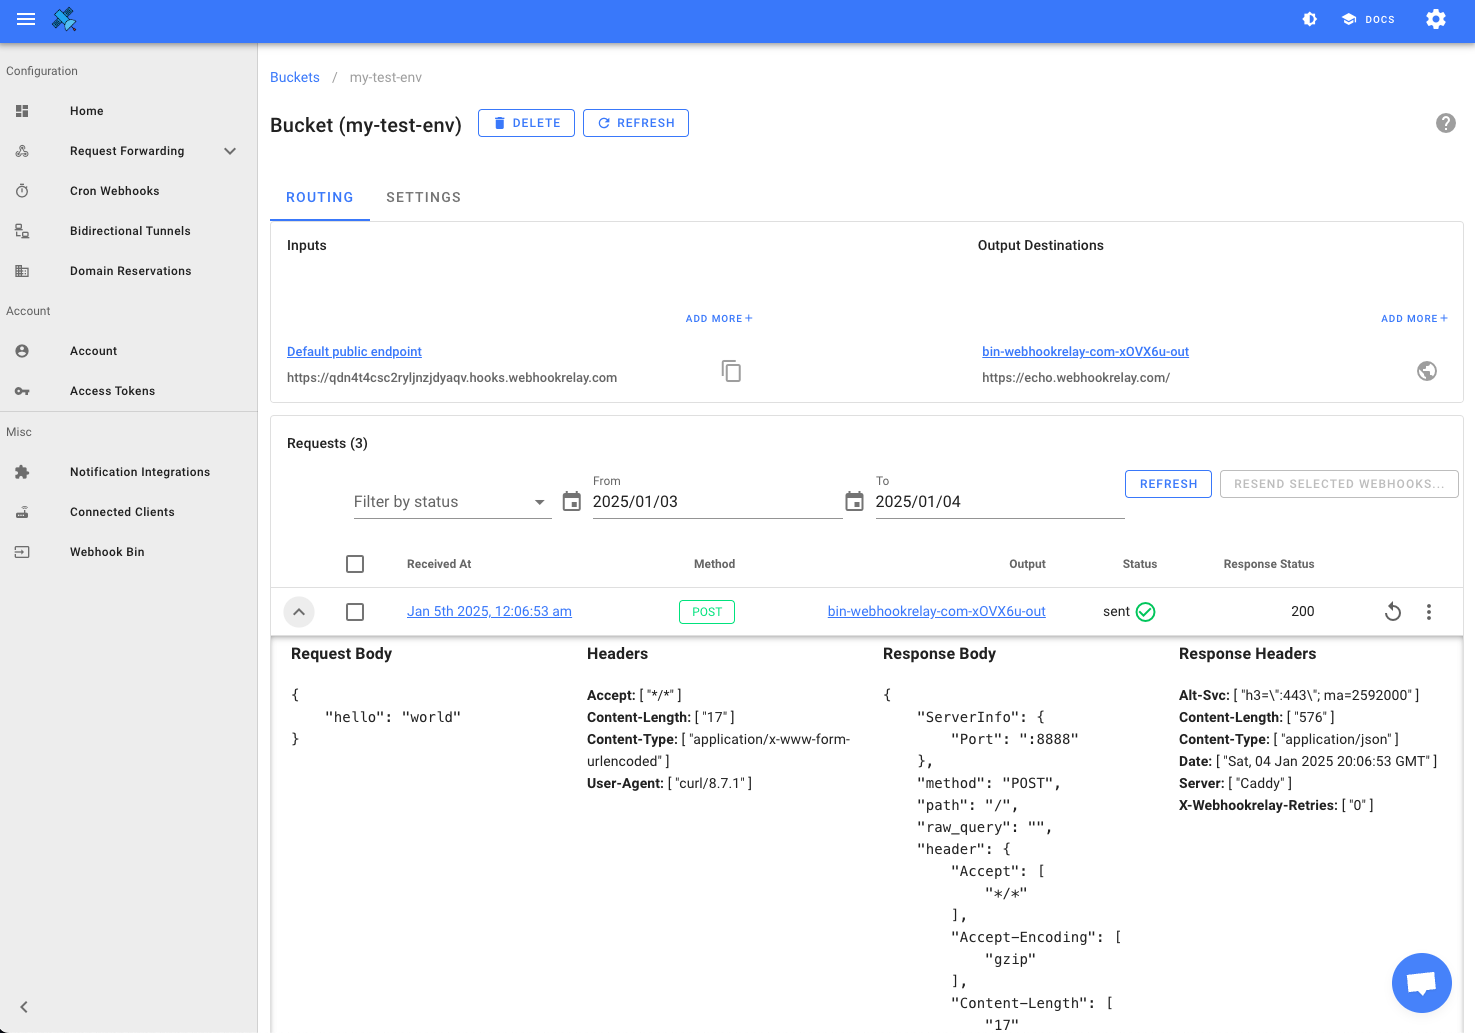This screenshot has width=1475, height=1033.
Task: Open Cron Webhooks in the sidebar
Action: click(x=114, y=191)
